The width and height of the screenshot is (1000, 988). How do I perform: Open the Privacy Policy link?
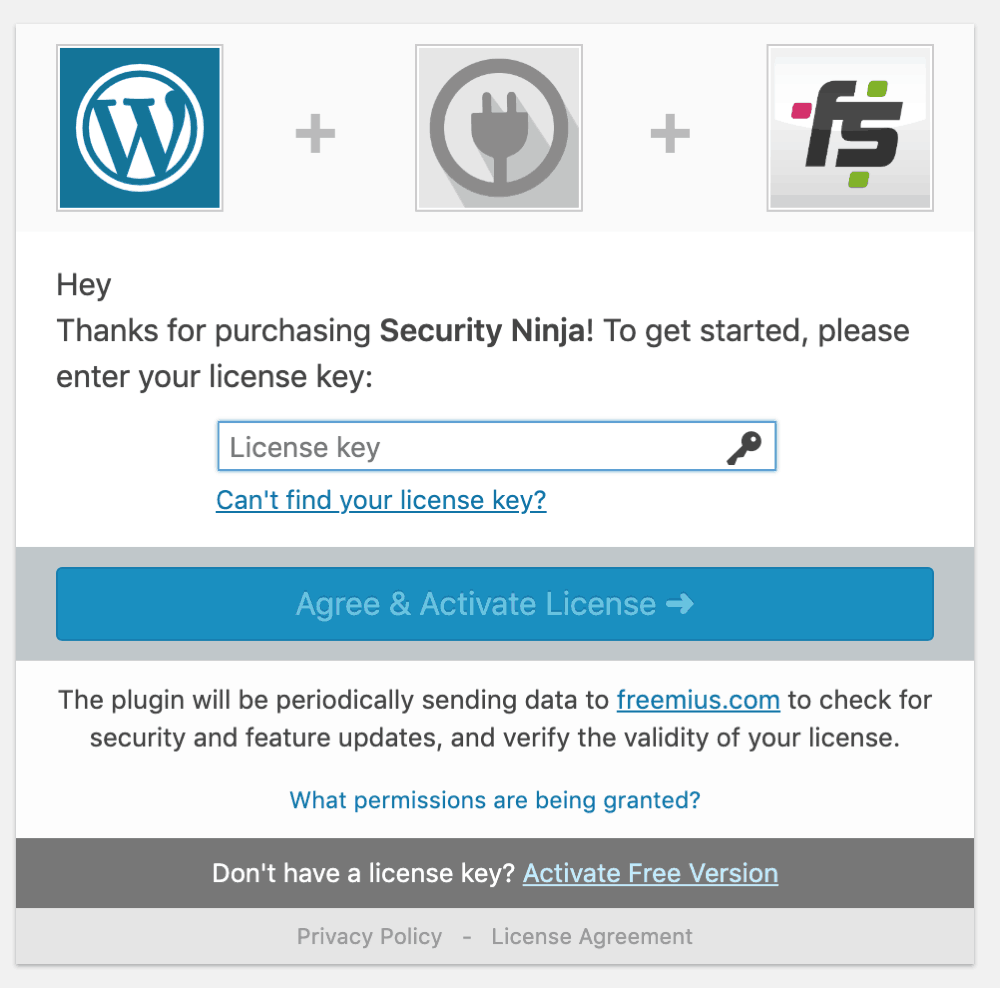tap(369, 937)
